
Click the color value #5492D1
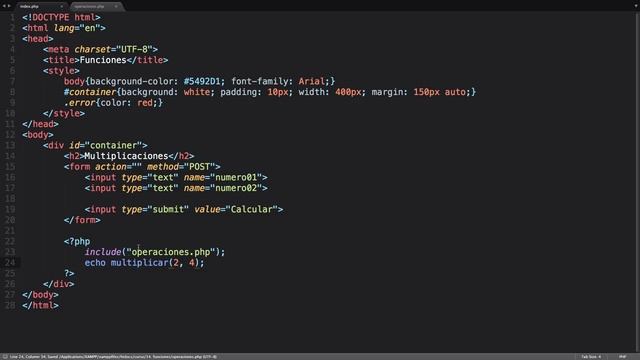pos(202,81)
